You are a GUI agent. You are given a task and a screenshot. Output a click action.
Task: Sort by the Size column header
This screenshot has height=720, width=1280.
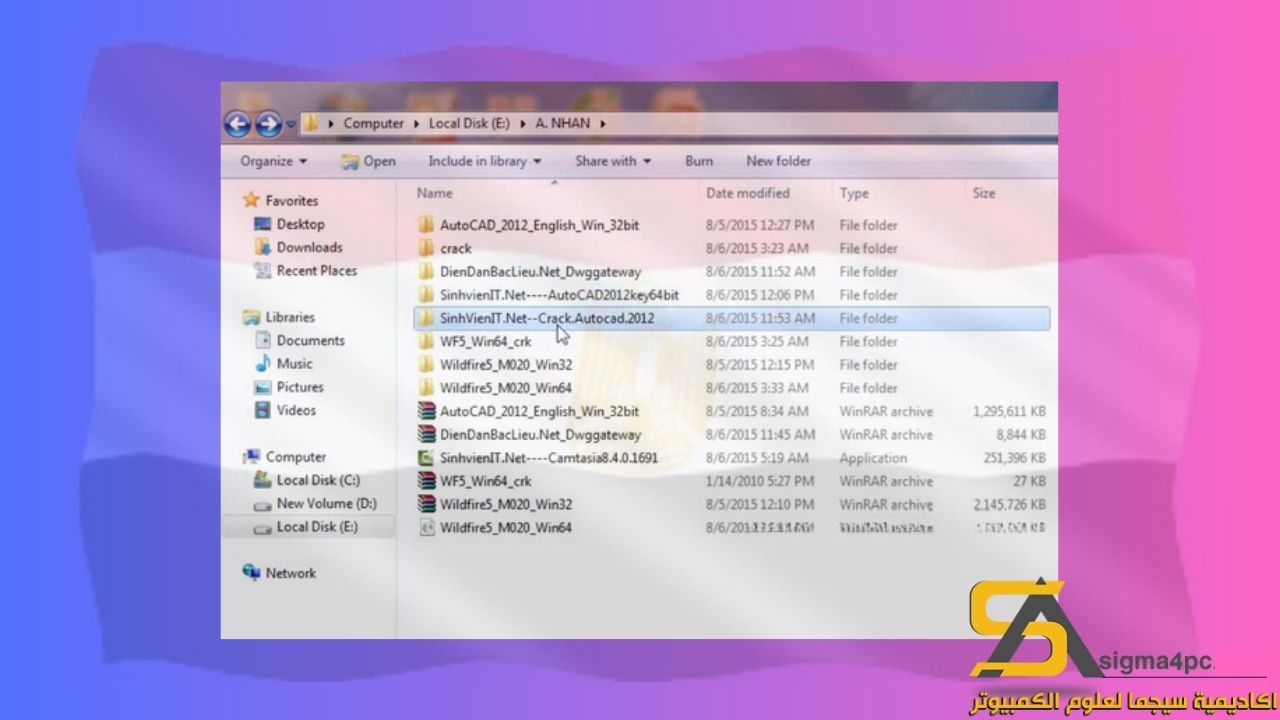pos(984,193)
